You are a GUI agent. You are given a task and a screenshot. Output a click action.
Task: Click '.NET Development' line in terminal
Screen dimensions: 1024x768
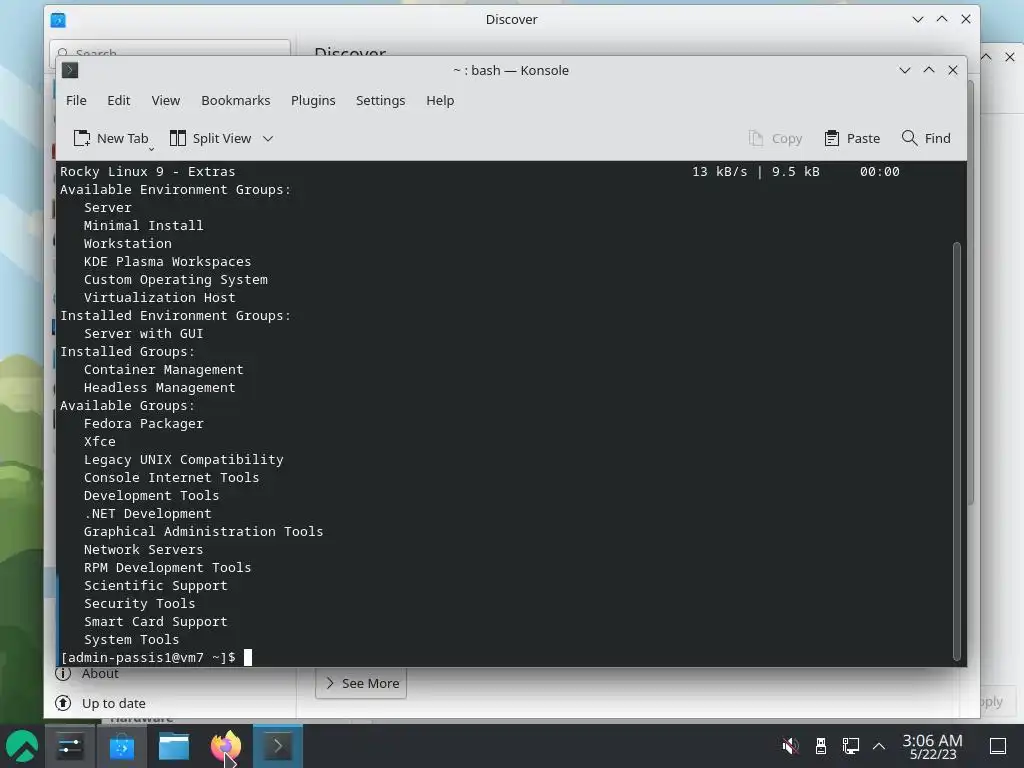148,514
